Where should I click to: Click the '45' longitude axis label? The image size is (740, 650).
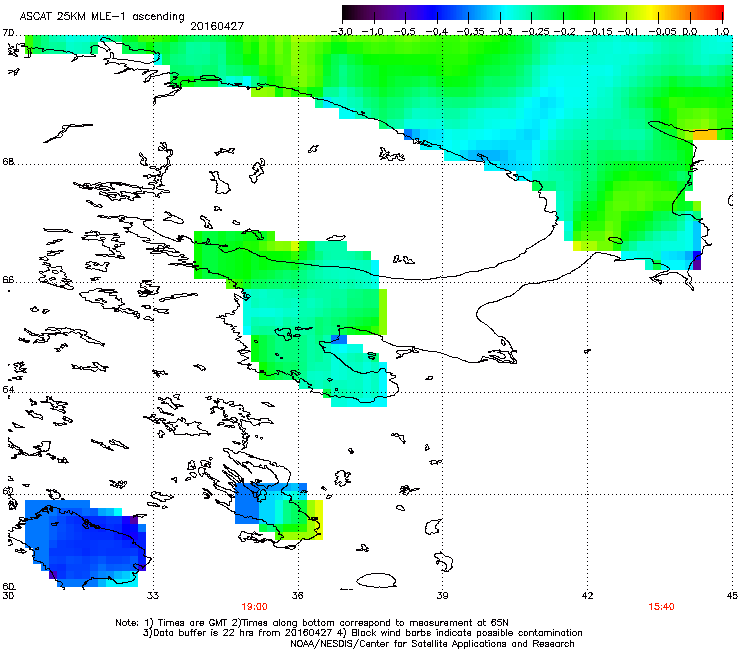[732, 596]
